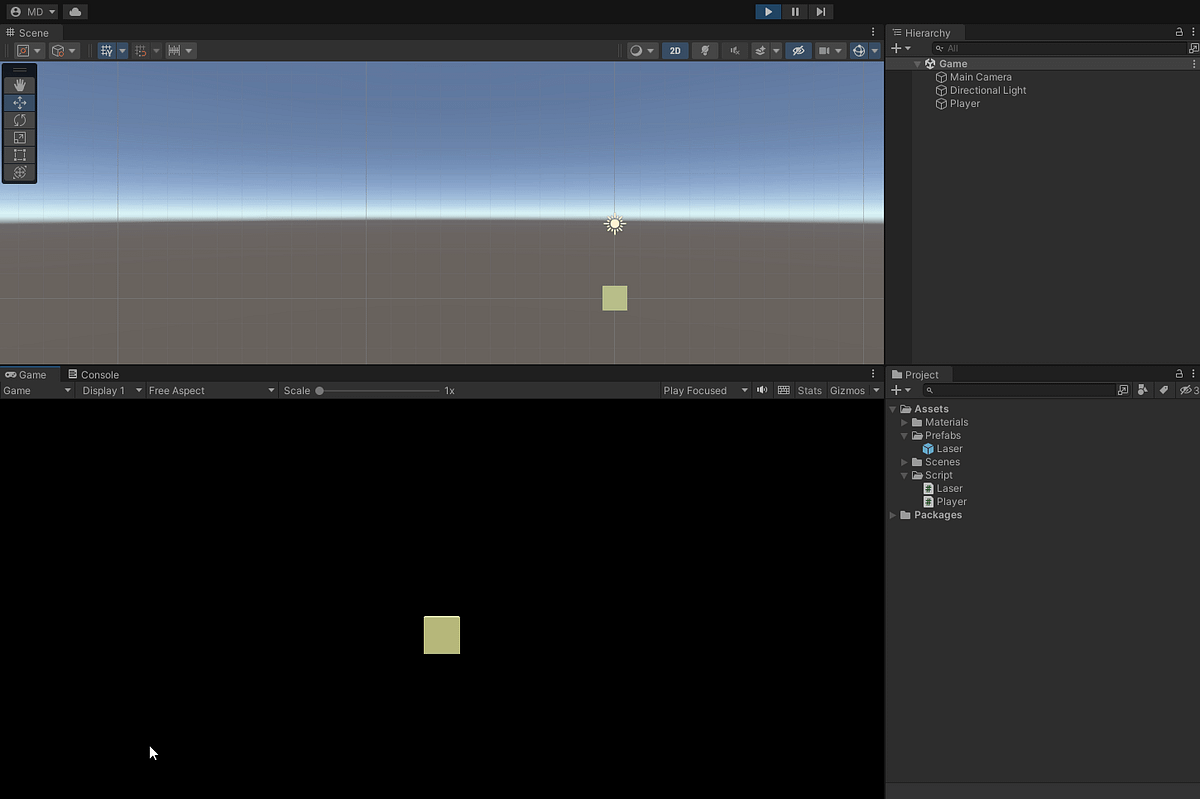This screenshot has width=1200, height=799.
Task: Open the Free Aspect dropdown
Action: (210, 390)
